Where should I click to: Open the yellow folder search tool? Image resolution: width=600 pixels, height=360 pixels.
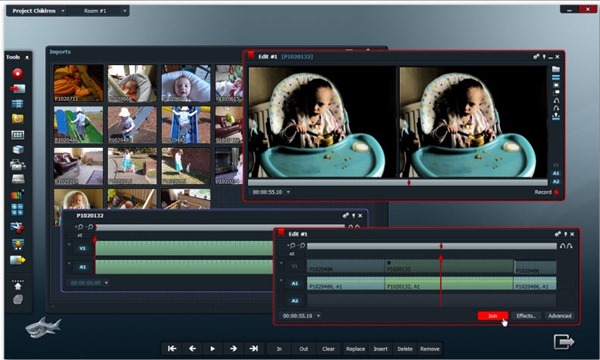pos(17,119)
